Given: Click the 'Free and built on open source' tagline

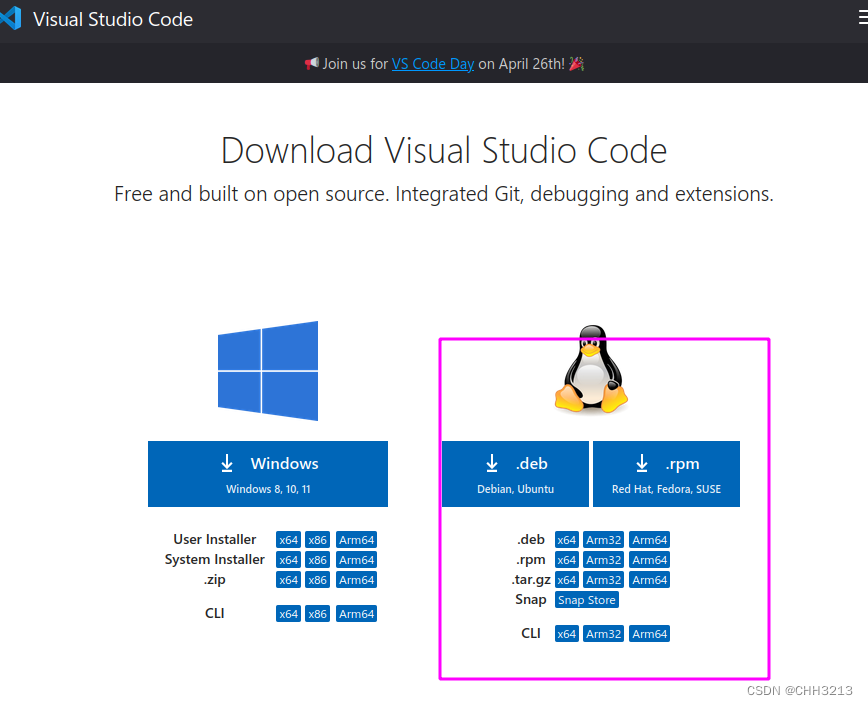Looking at the screenshot, I should [444, 194].
